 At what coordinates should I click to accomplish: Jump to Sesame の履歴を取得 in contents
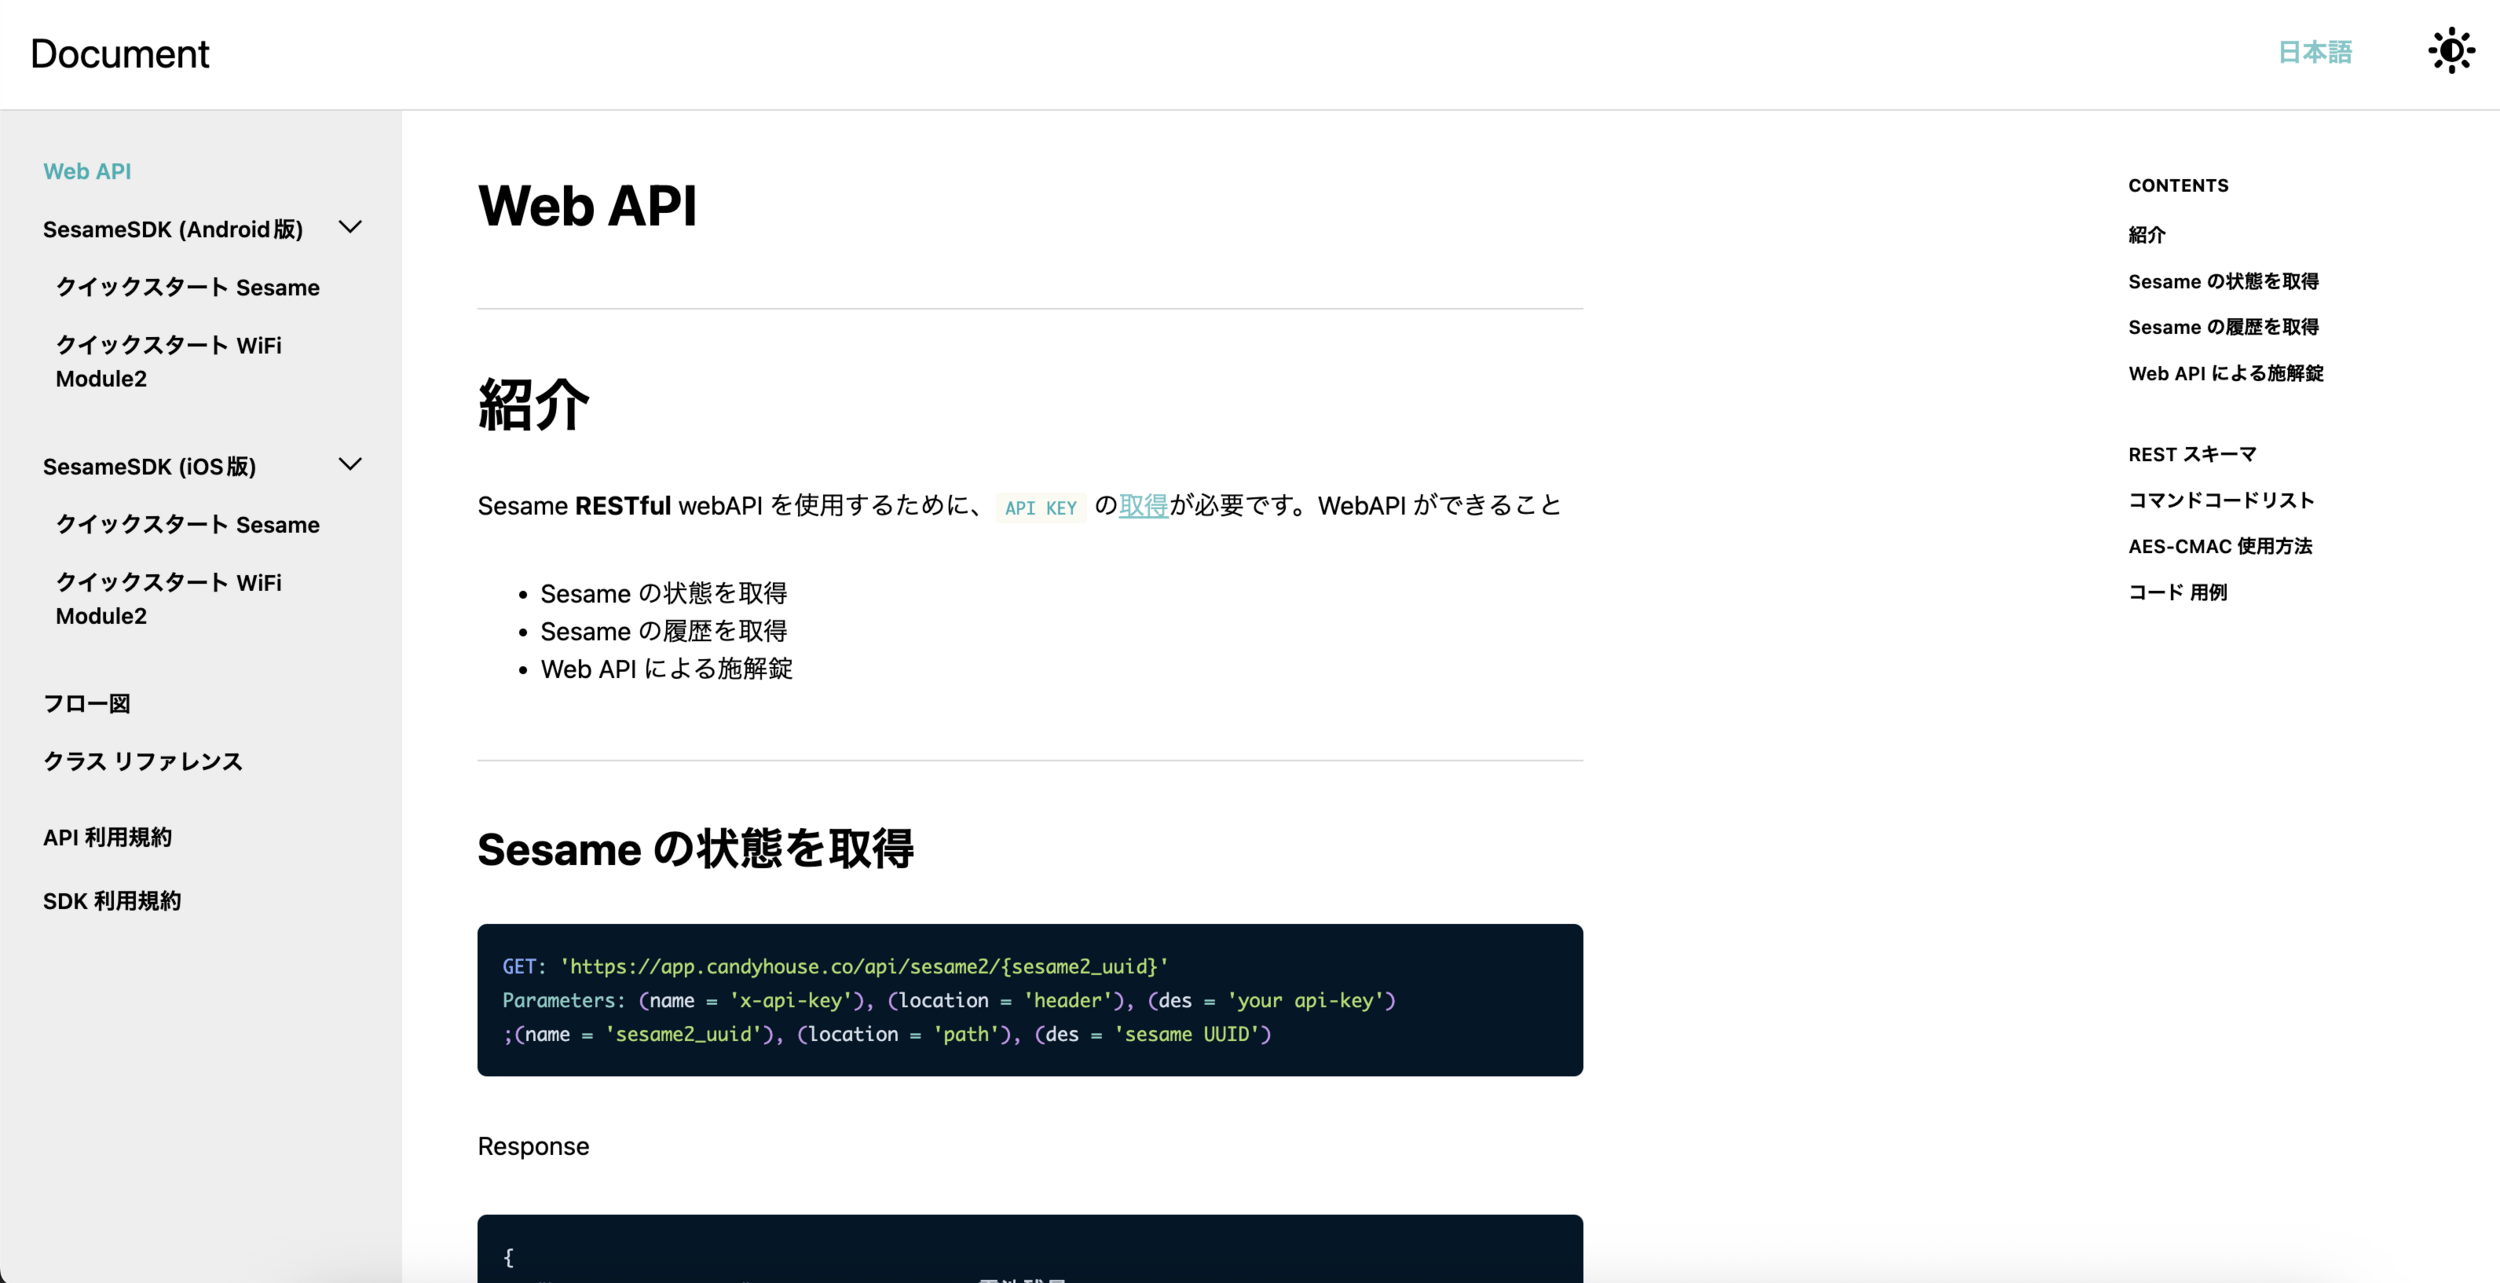point(2222,327)
